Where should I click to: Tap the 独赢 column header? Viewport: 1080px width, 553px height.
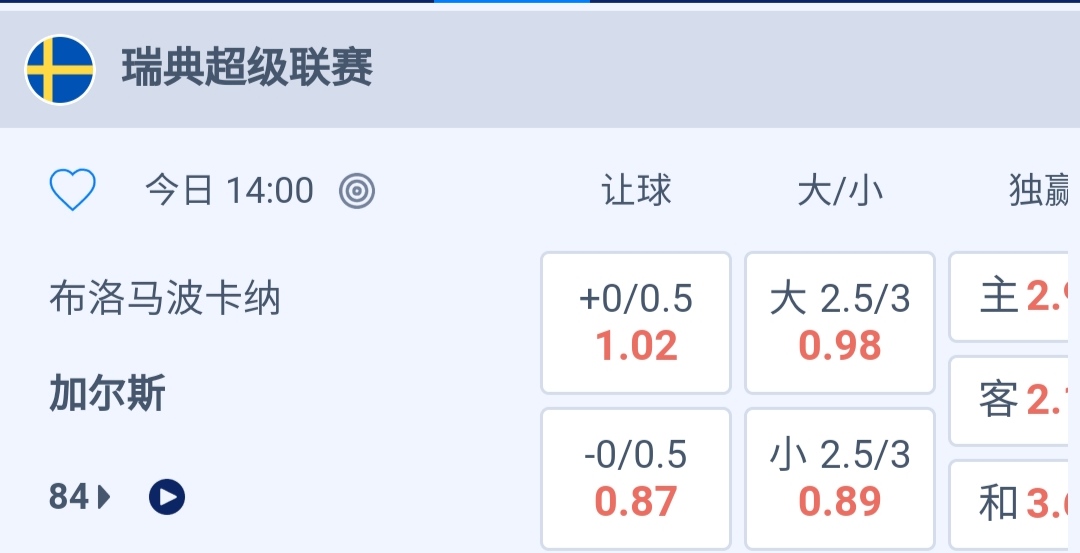tap(1040, 190)
